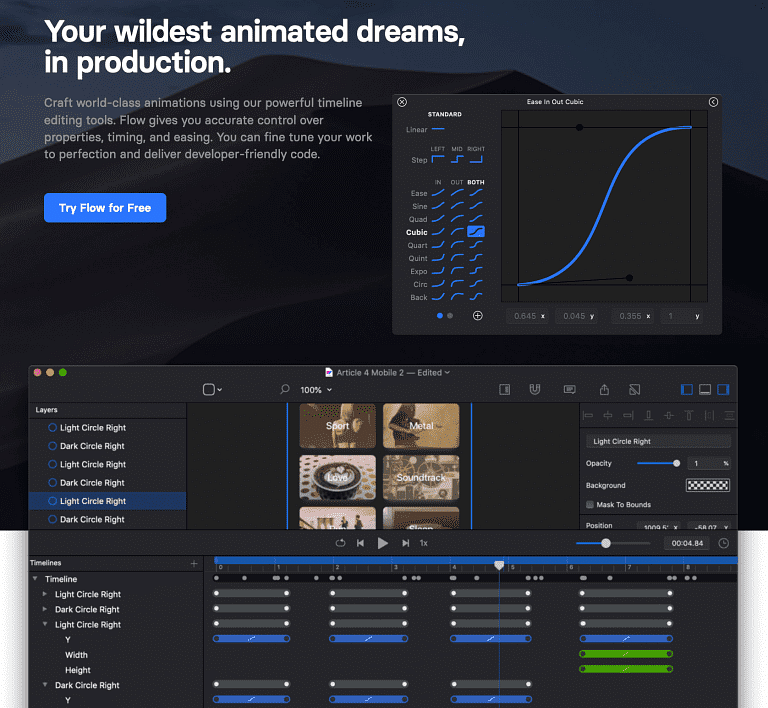Click the Opacity percent value field
The width and height of the screenshot is (768, 708).
709,463
